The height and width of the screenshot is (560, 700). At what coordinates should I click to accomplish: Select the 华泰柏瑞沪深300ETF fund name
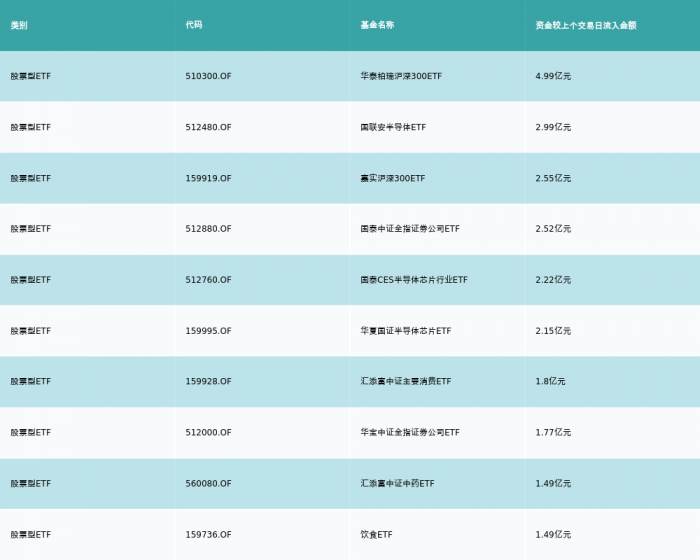pyautogui.click(x=401, y=76)
